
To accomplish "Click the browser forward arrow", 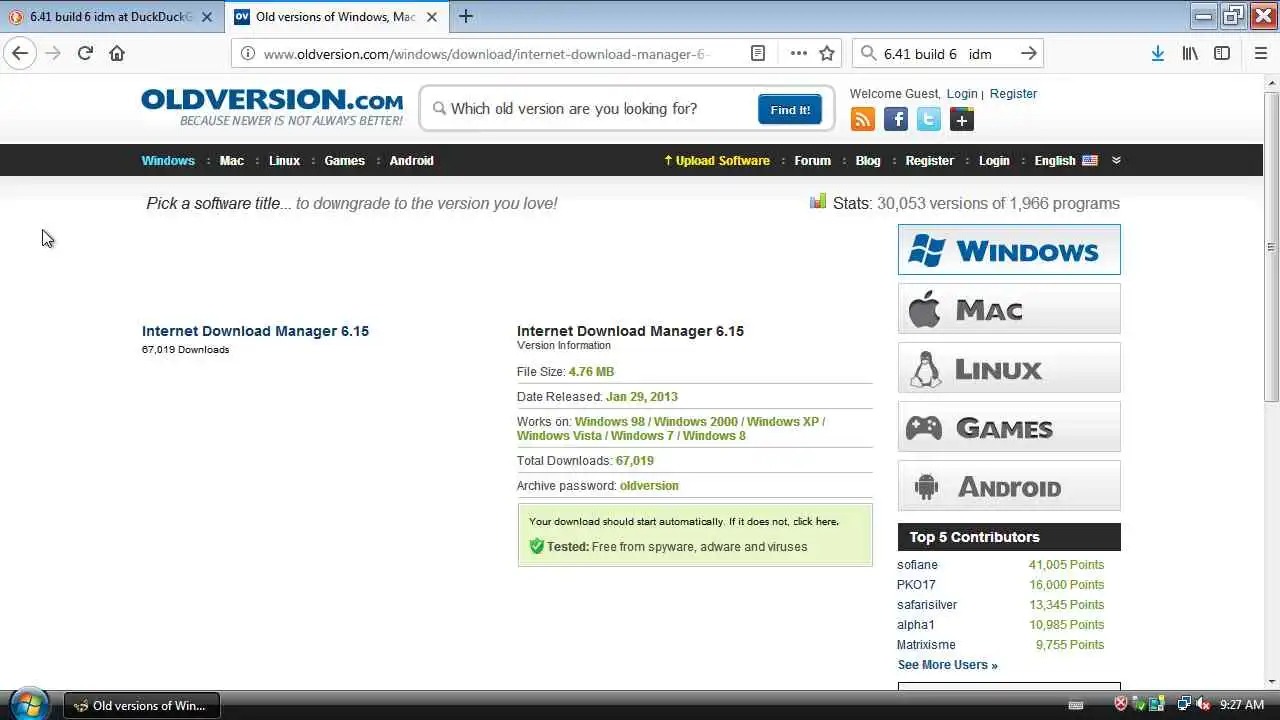I will [53, 54].
